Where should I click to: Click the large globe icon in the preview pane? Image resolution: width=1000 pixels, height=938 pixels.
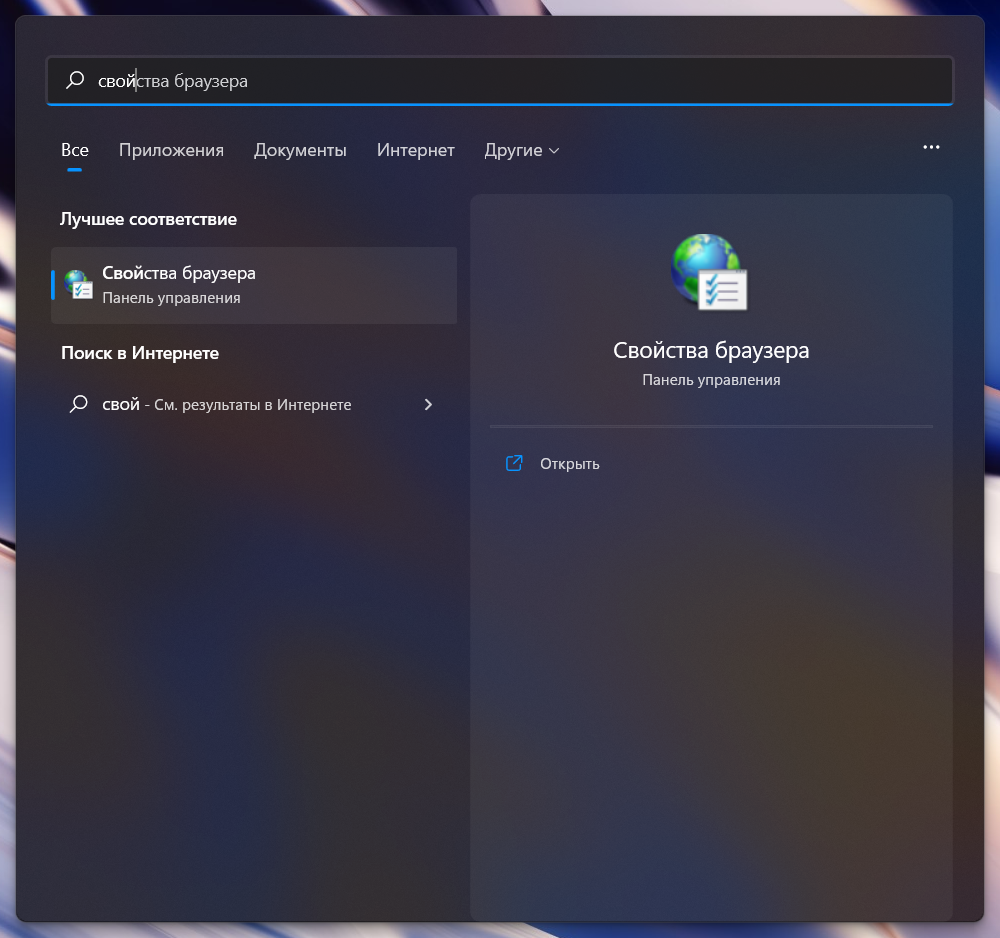[709, 272]
